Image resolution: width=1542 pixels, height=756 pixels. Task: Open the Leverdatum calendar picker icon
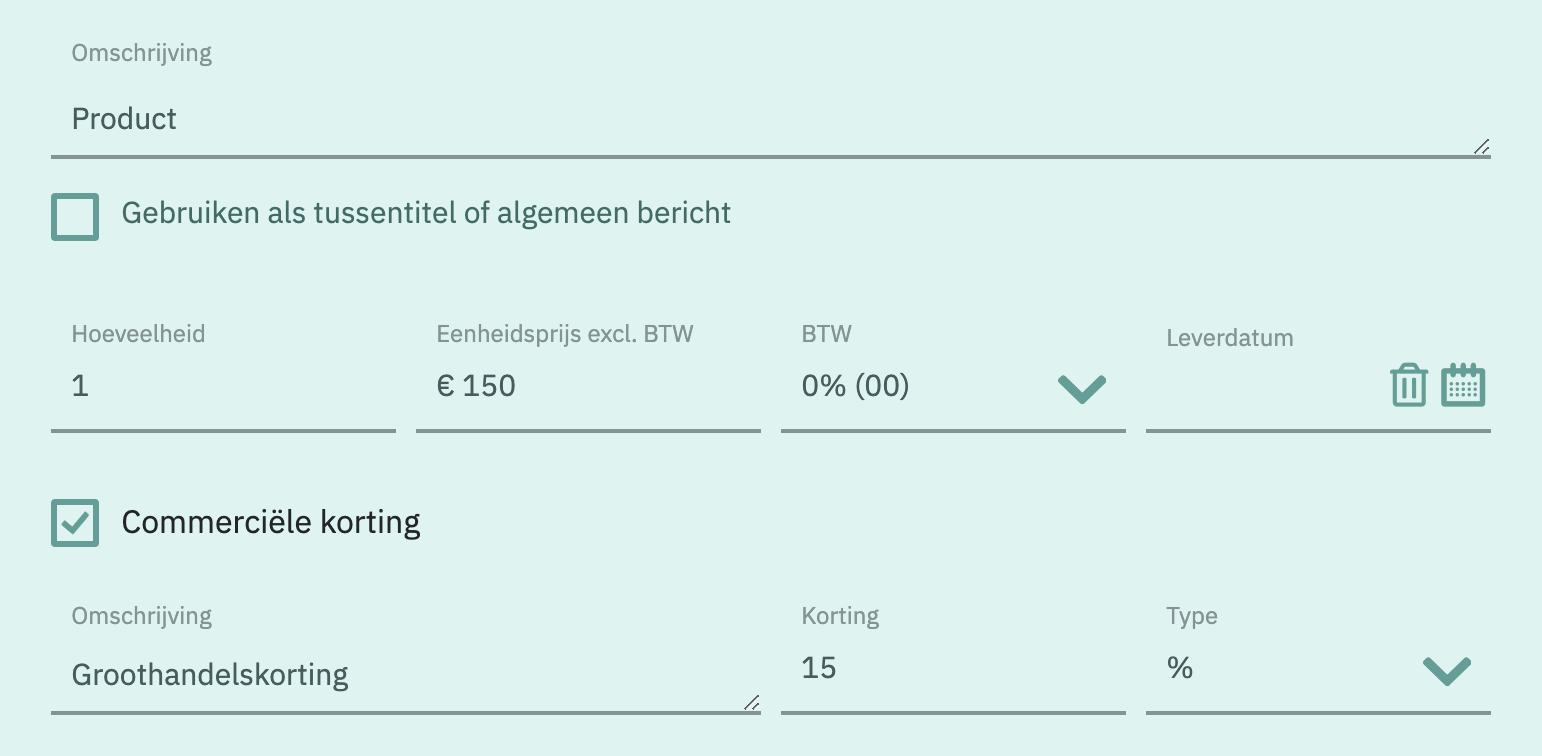[1463, 385]
